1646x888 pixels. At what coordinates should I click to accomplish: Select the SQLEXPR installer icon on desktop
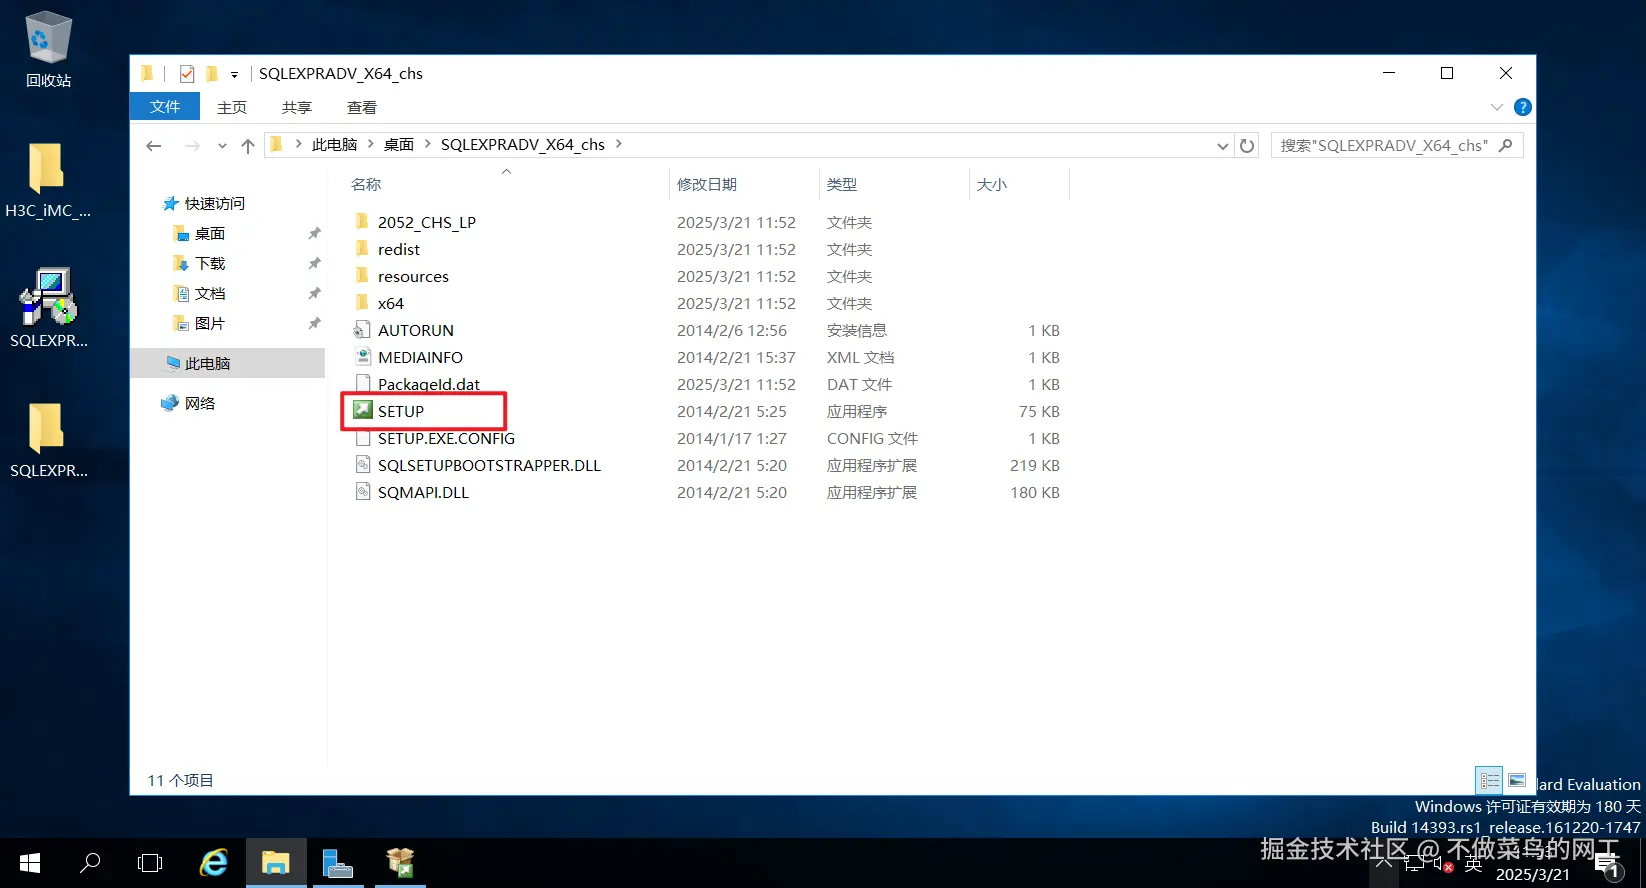point(48,308)
